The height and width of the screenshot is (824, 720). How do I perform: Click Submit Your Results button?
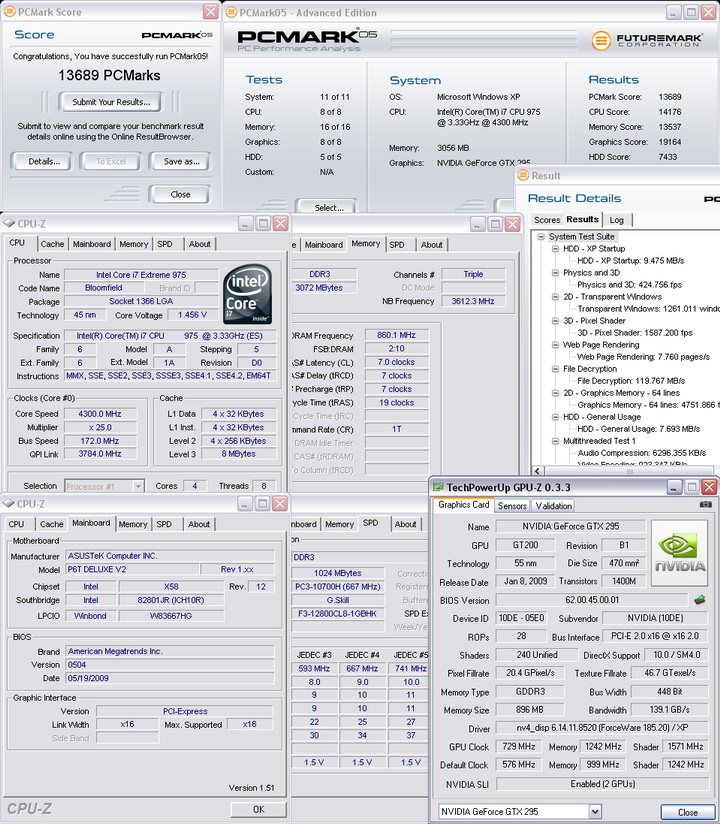(x=110, y=102)
